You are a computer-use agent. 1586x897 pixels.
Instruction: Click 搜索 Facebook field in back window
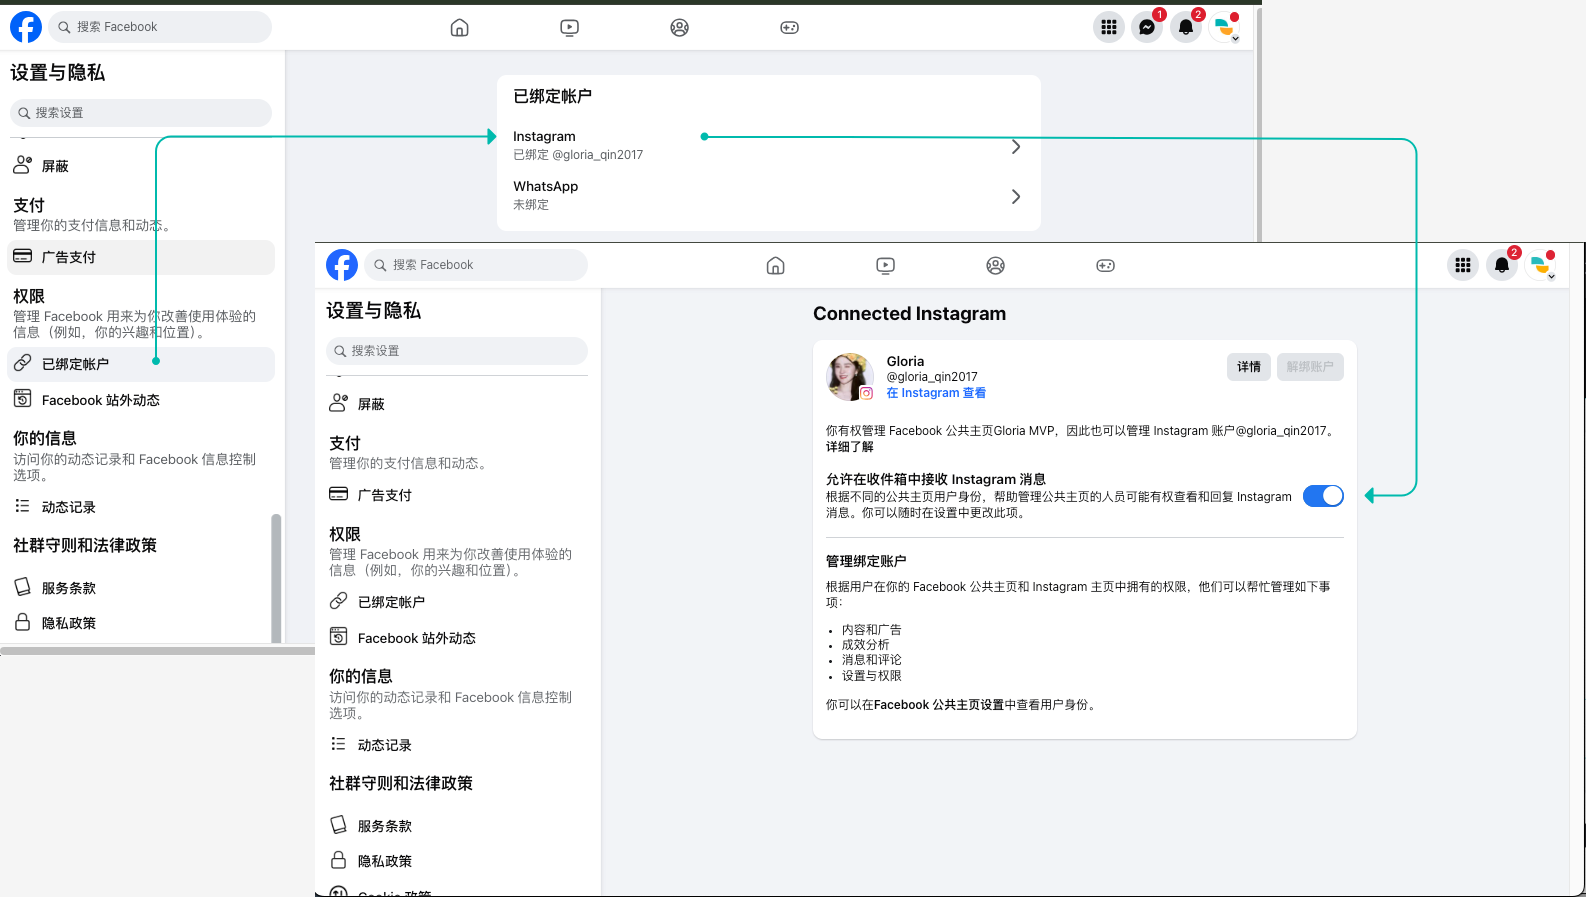160,27
